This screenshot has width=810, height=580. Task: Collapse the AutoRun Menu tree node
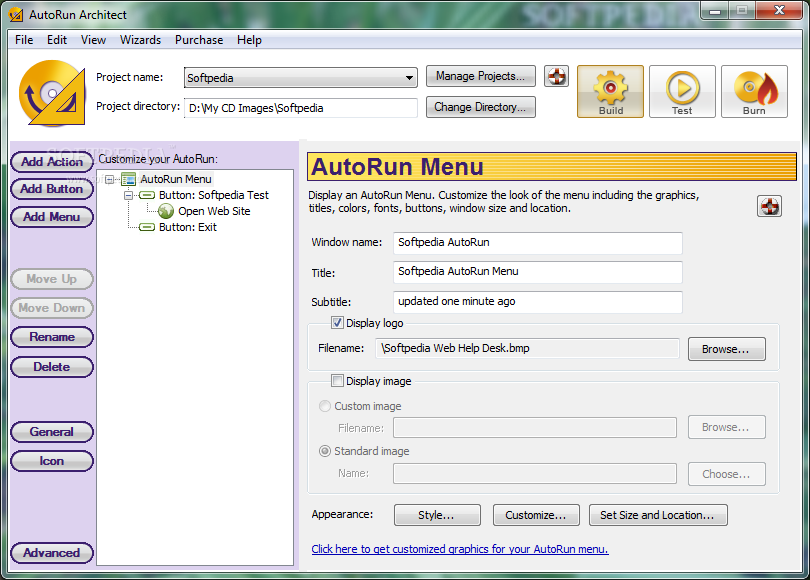coord(110,180)
